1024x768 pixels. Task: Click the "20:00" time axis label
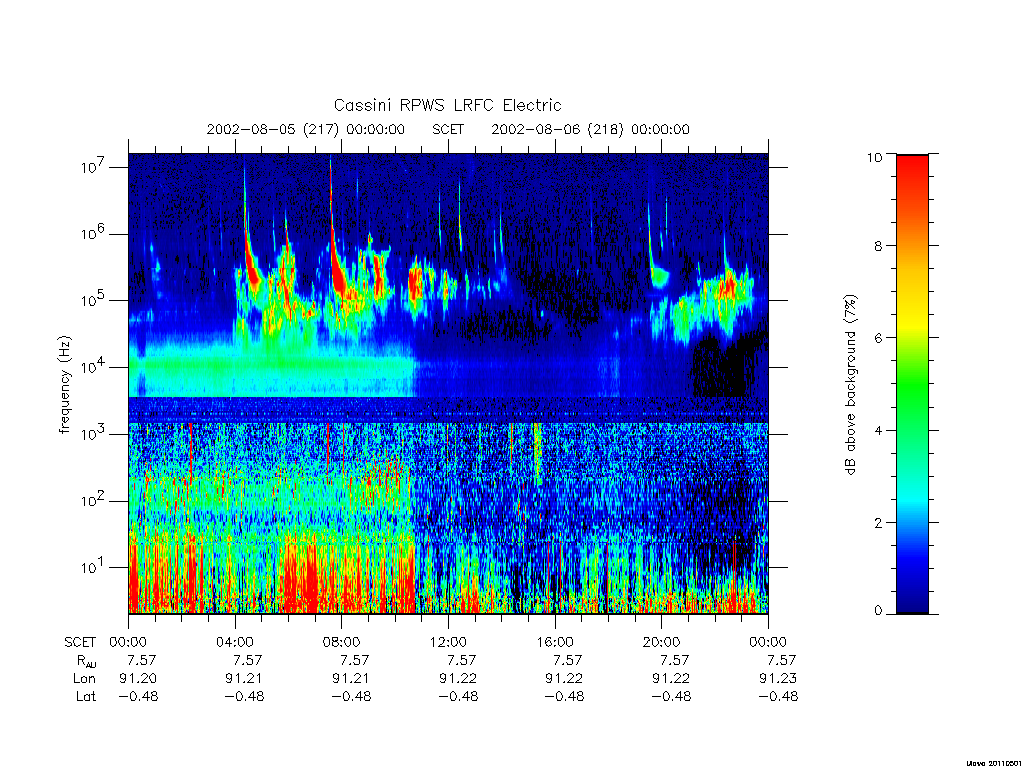tap(662, 642)
